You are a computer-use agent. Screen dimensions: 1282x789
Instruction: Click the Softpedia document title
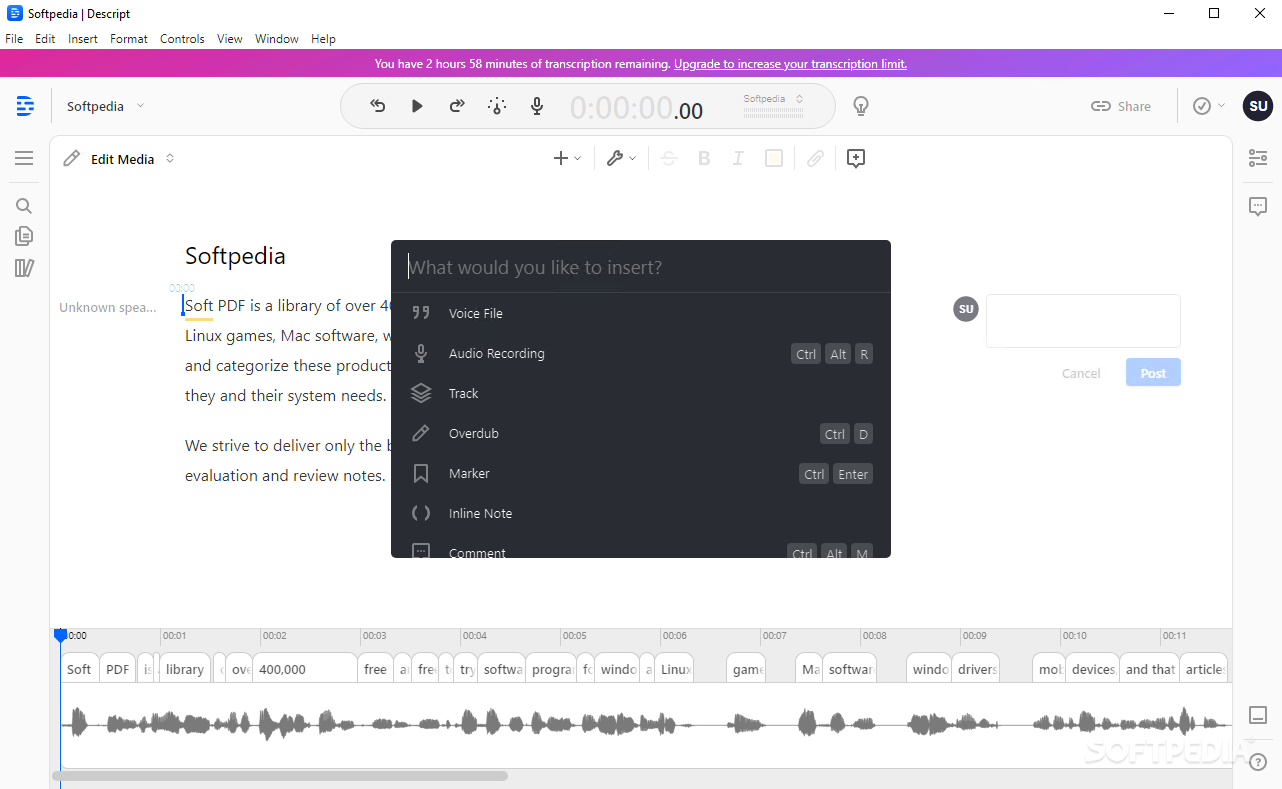point(235,256)
